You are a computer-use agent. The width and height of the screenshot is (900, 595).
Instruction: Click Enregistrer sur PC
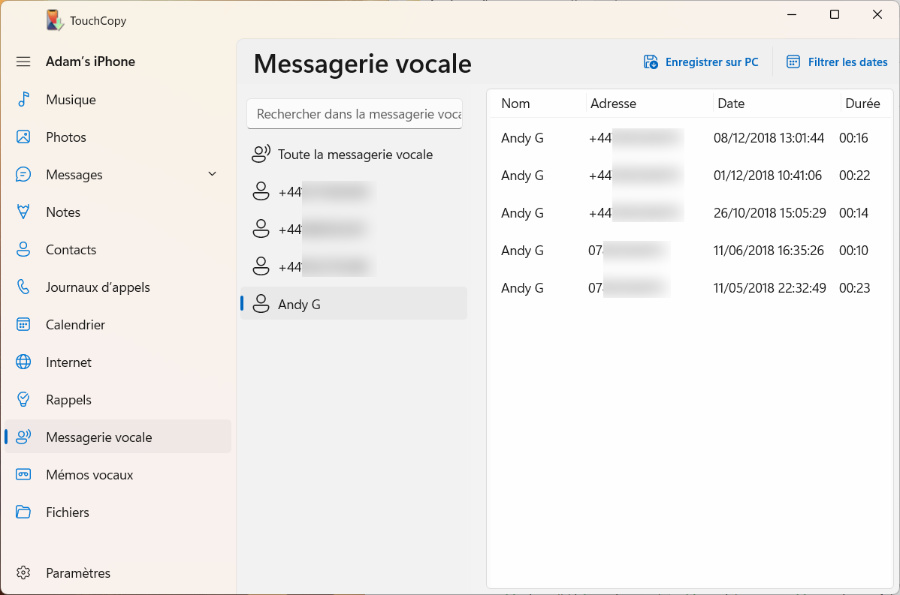point(701,61)
